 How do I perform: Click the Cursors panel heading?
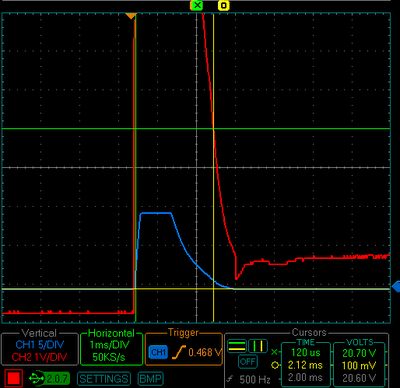[309, 332]
